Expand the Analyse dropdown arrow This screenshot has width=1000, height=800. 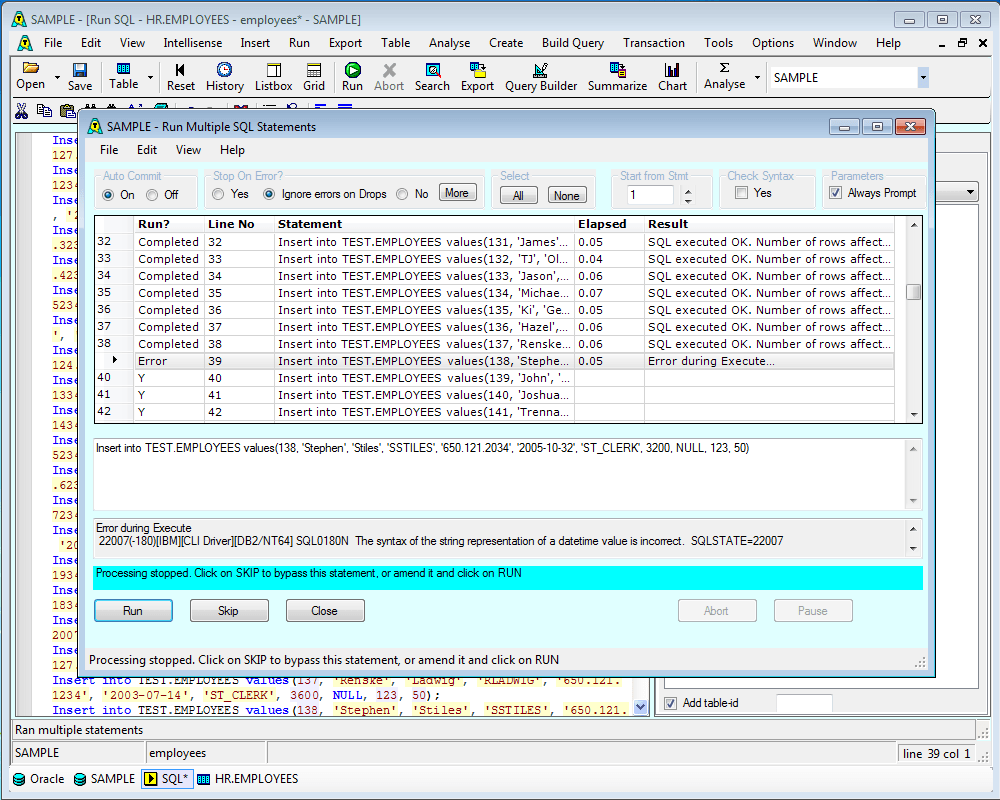pyautogui.click(x=758, y=77)
